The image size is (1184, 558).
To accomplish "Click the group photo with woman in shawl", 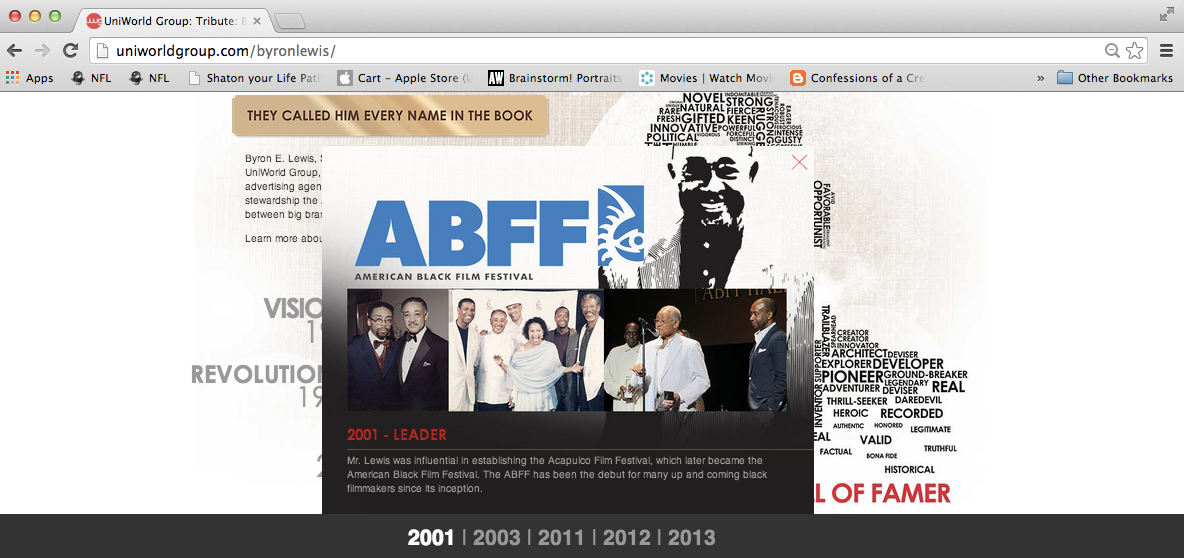I will [527, 350].
